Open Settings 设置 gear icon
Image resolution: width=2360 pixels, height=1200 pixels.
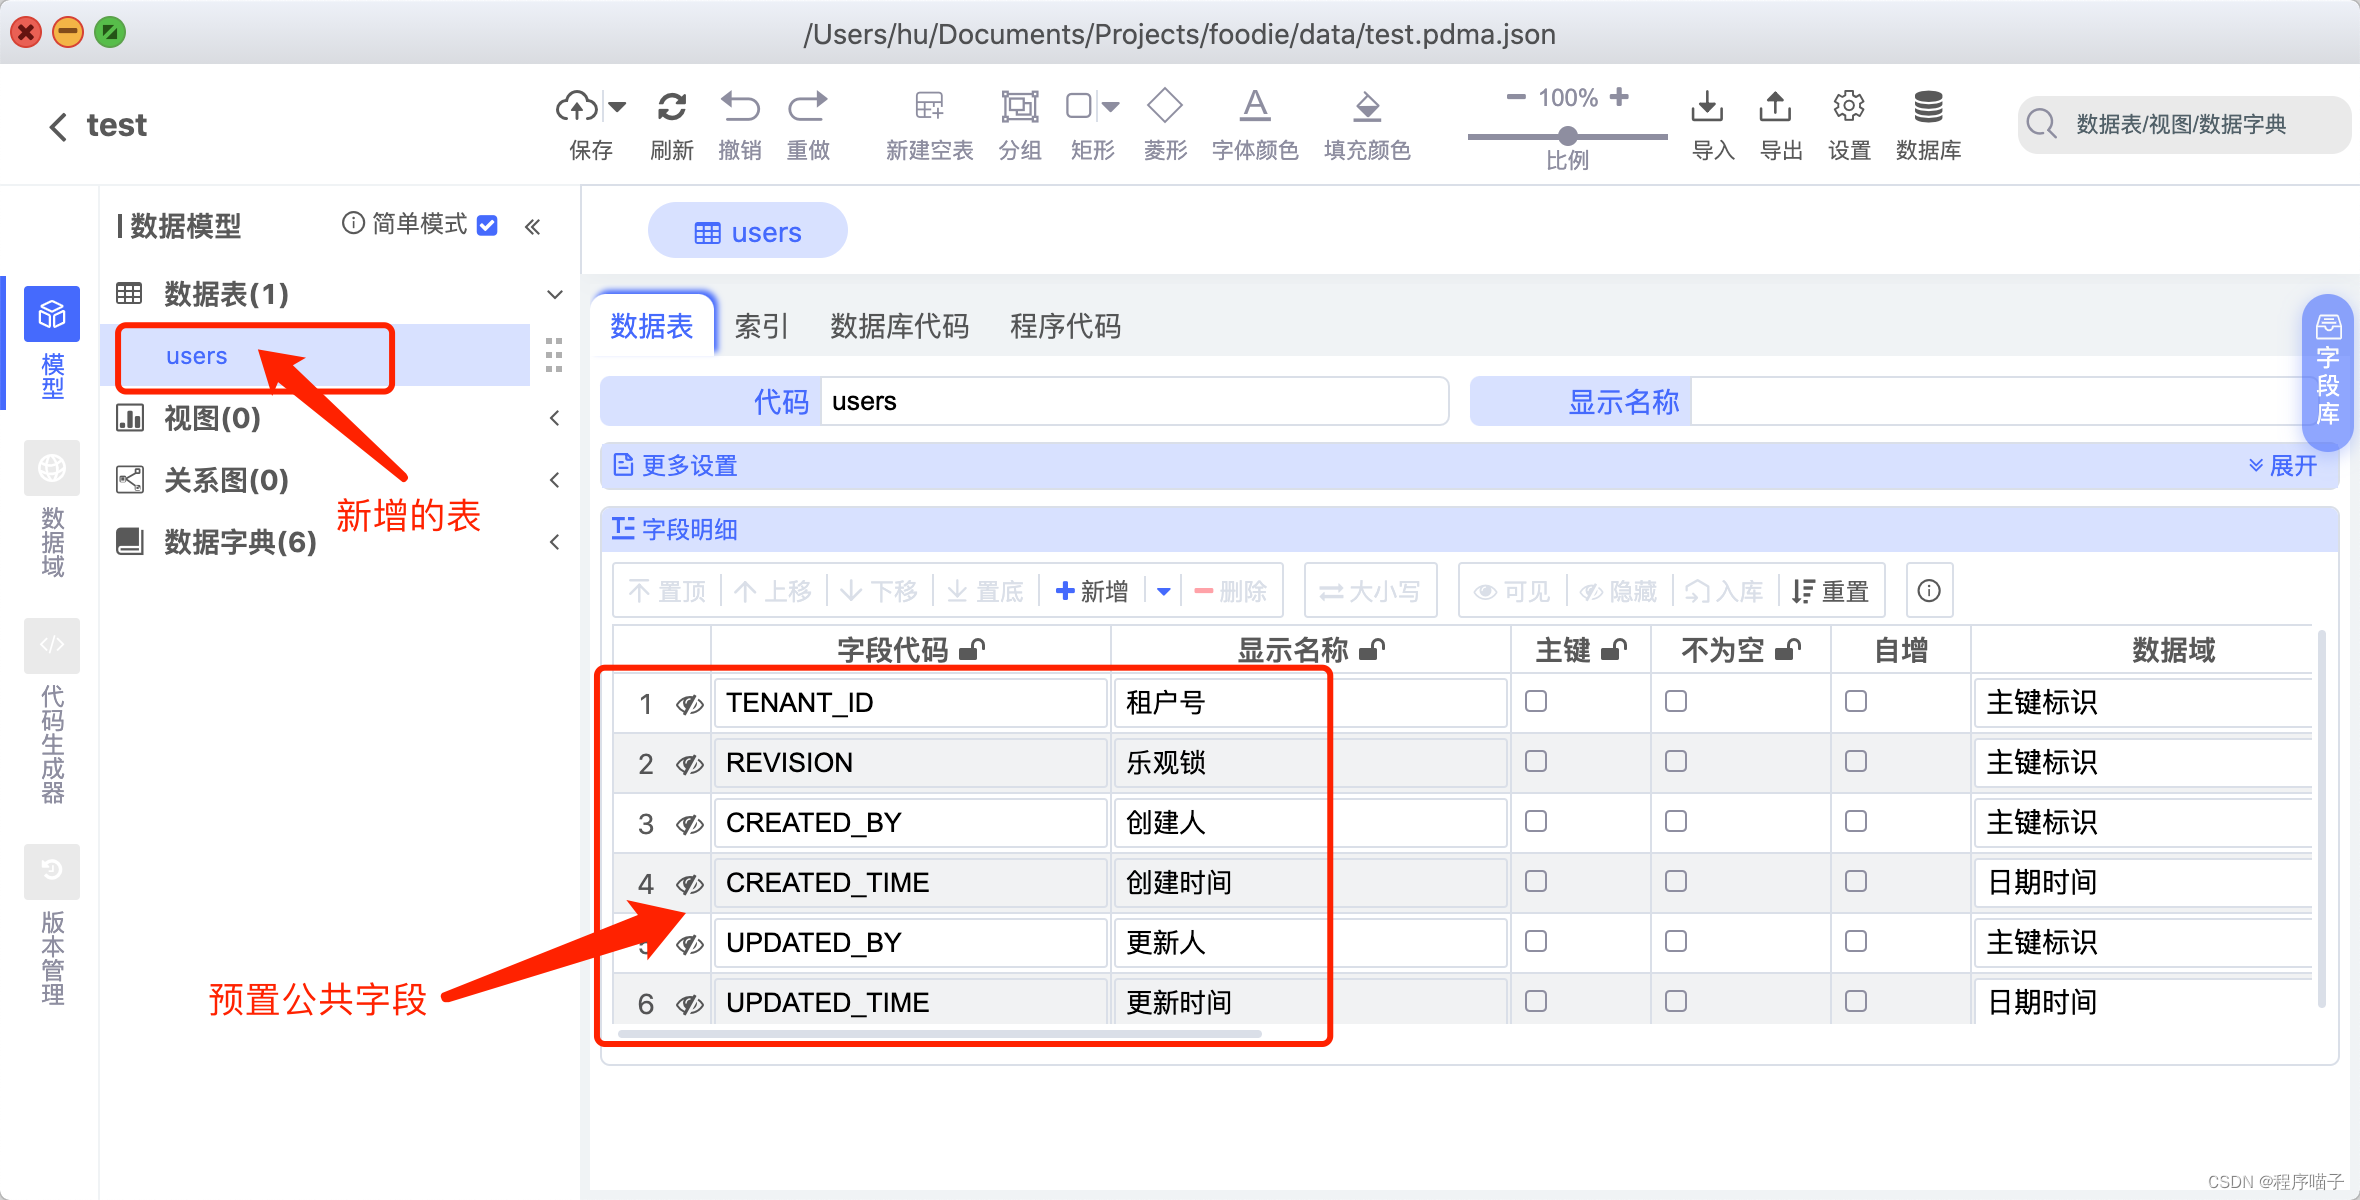coord(1849,106)
